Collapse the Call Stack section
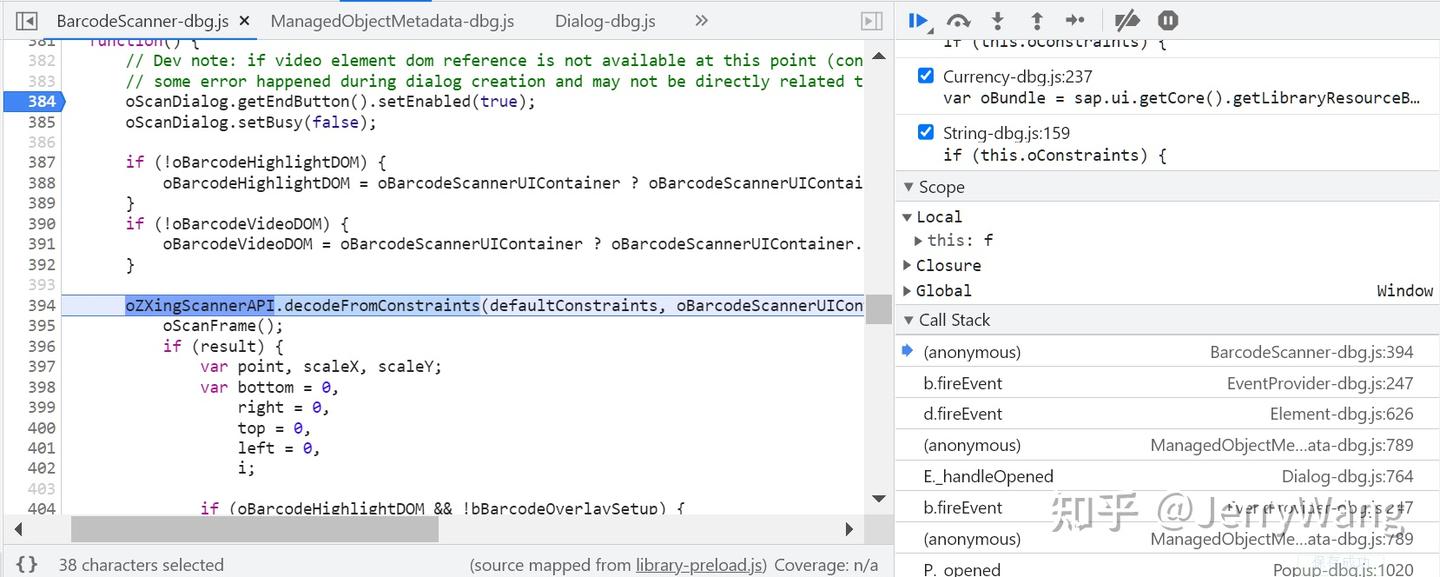Viewport: 1440px width, 577px height. 909,320
